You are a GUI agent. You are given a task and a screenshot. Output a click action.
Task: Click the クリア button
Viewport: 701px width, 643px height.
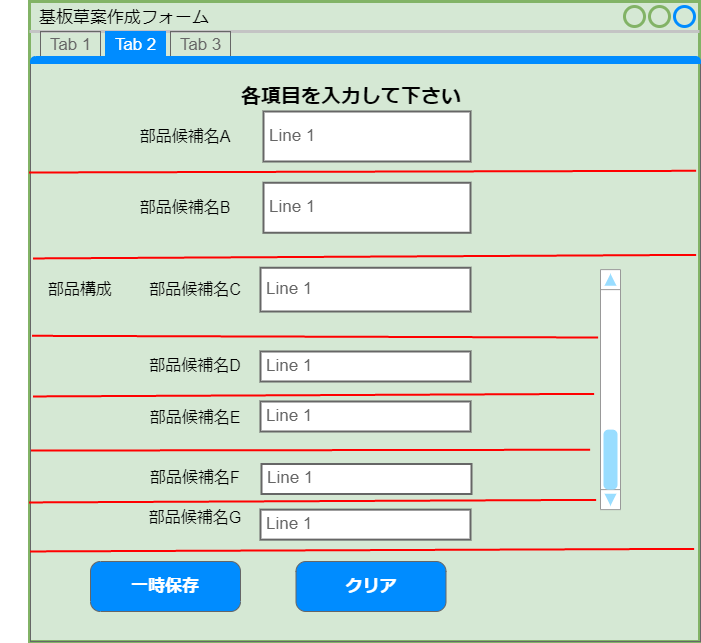click(x=371, y=586)
